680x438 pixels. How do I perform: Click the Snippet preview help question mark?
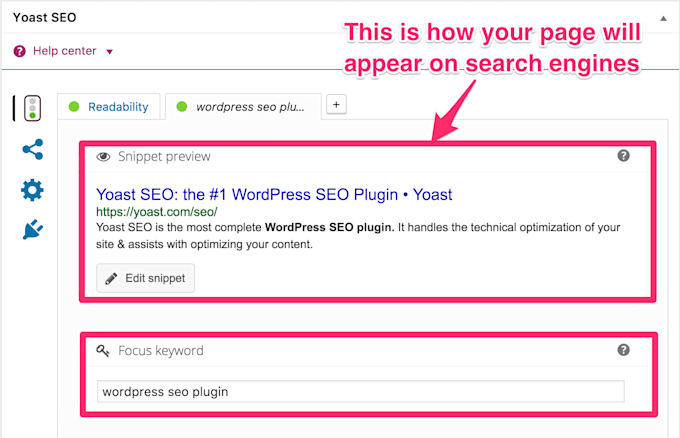(624, 156)
